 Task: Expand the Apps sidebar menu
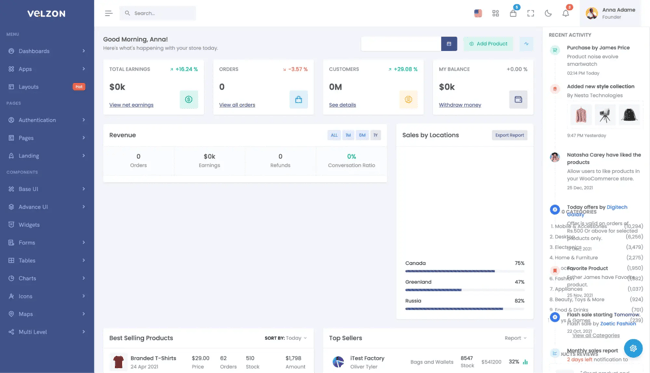[x=47, y=69]
